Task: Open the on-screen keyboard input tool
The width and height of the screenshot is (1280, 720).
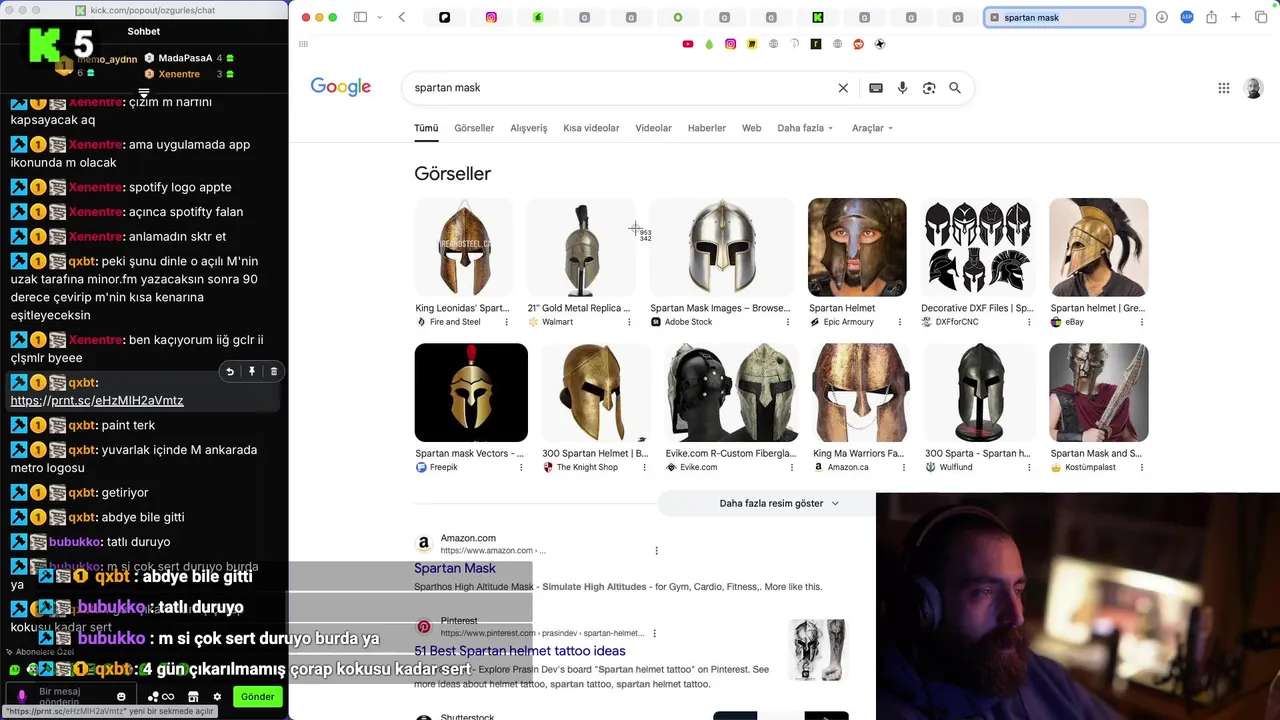Action: tap(876, 88)
